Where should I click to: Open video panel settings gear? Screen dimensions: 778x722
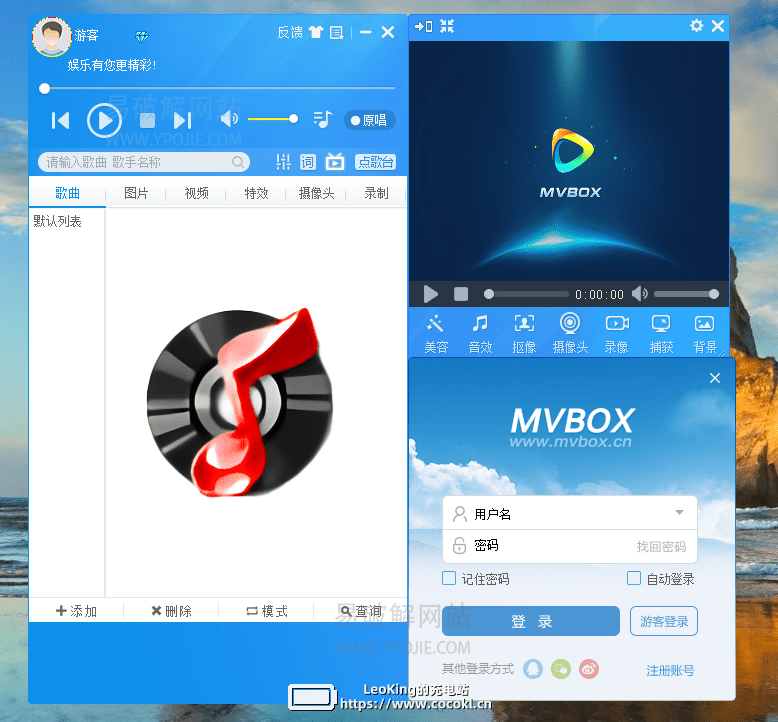click(696, 26)
